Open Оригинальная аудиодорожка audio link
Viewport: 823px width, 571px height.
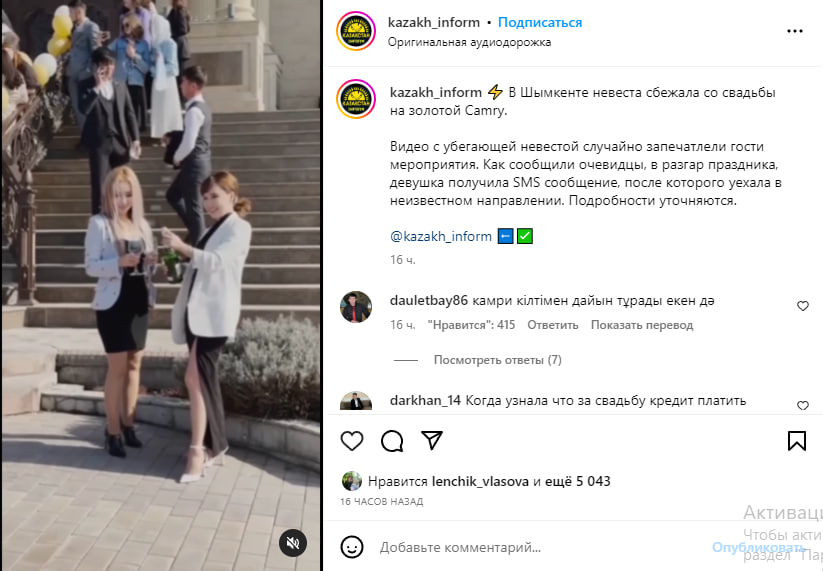coord(469,42)
